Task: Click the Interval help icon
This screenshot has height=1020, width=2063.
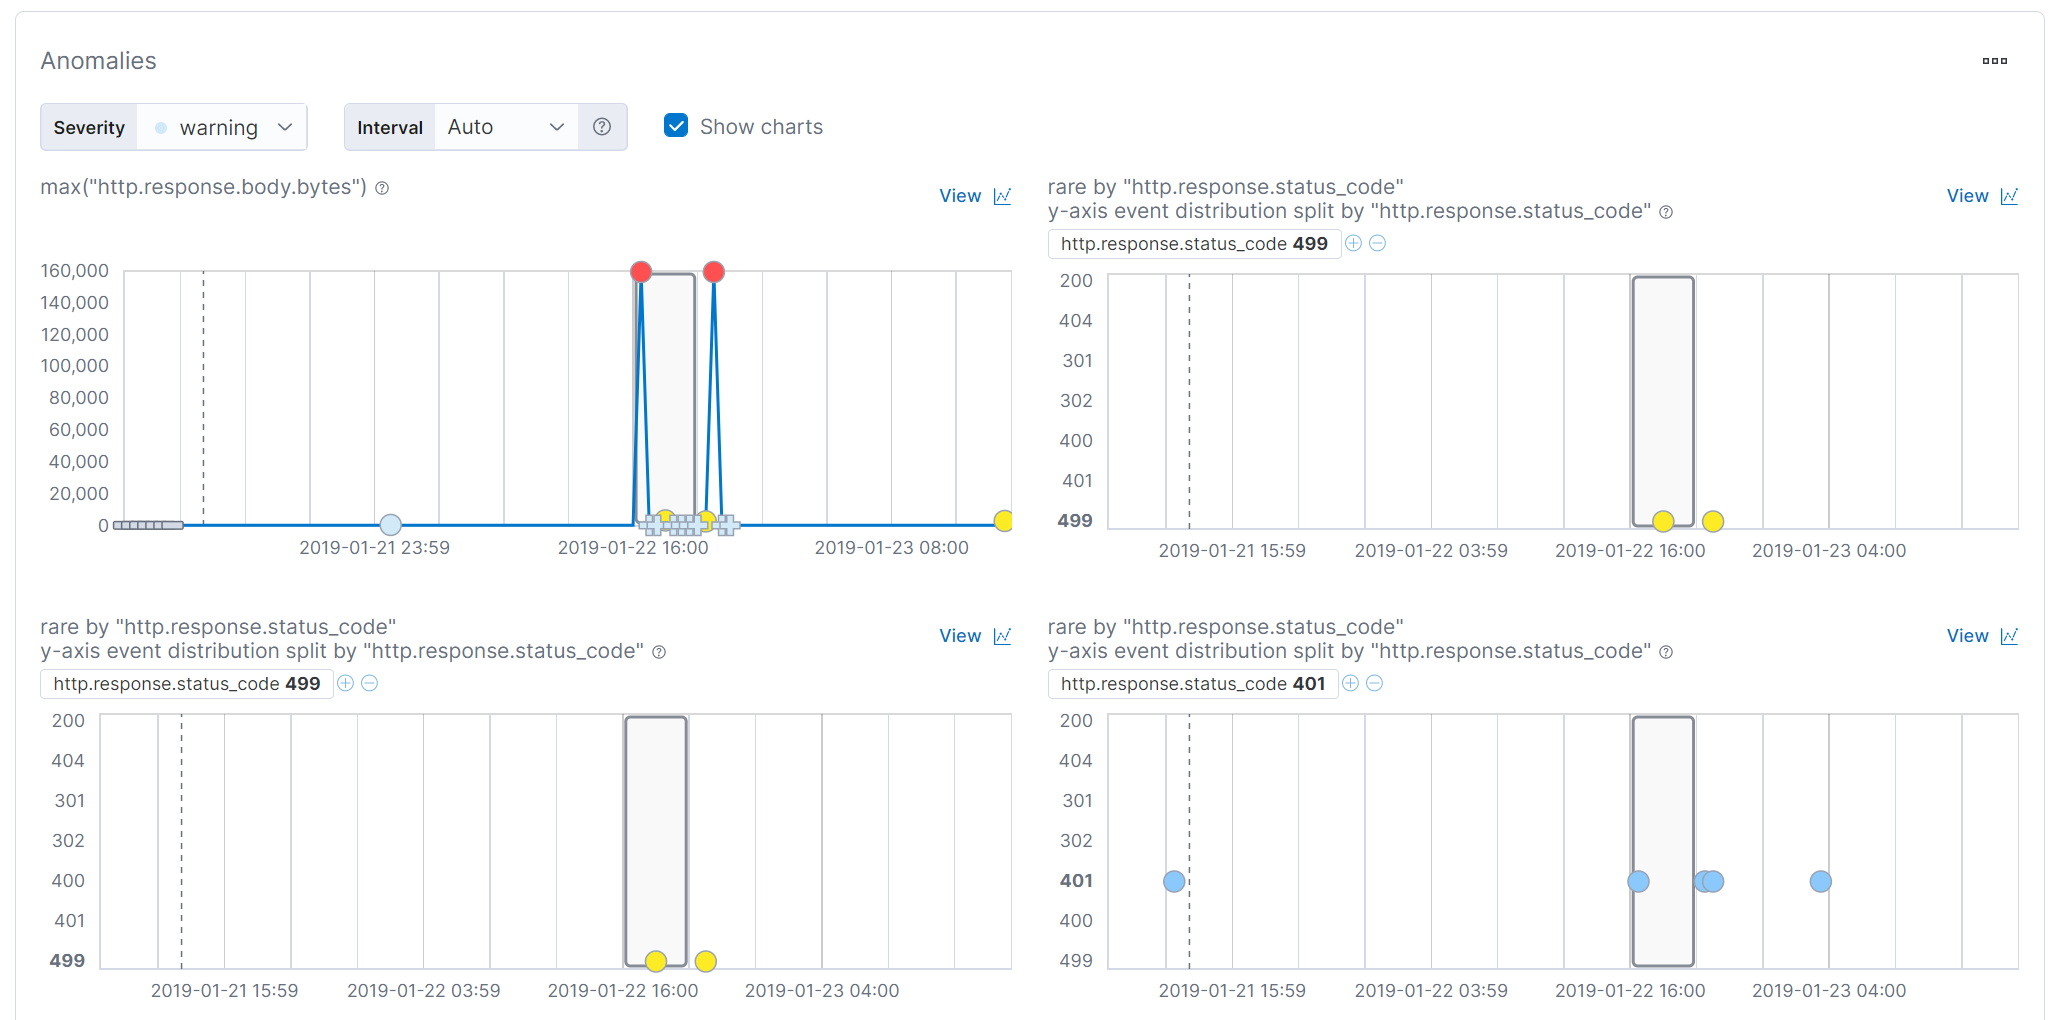Action: tap(601, 127)
